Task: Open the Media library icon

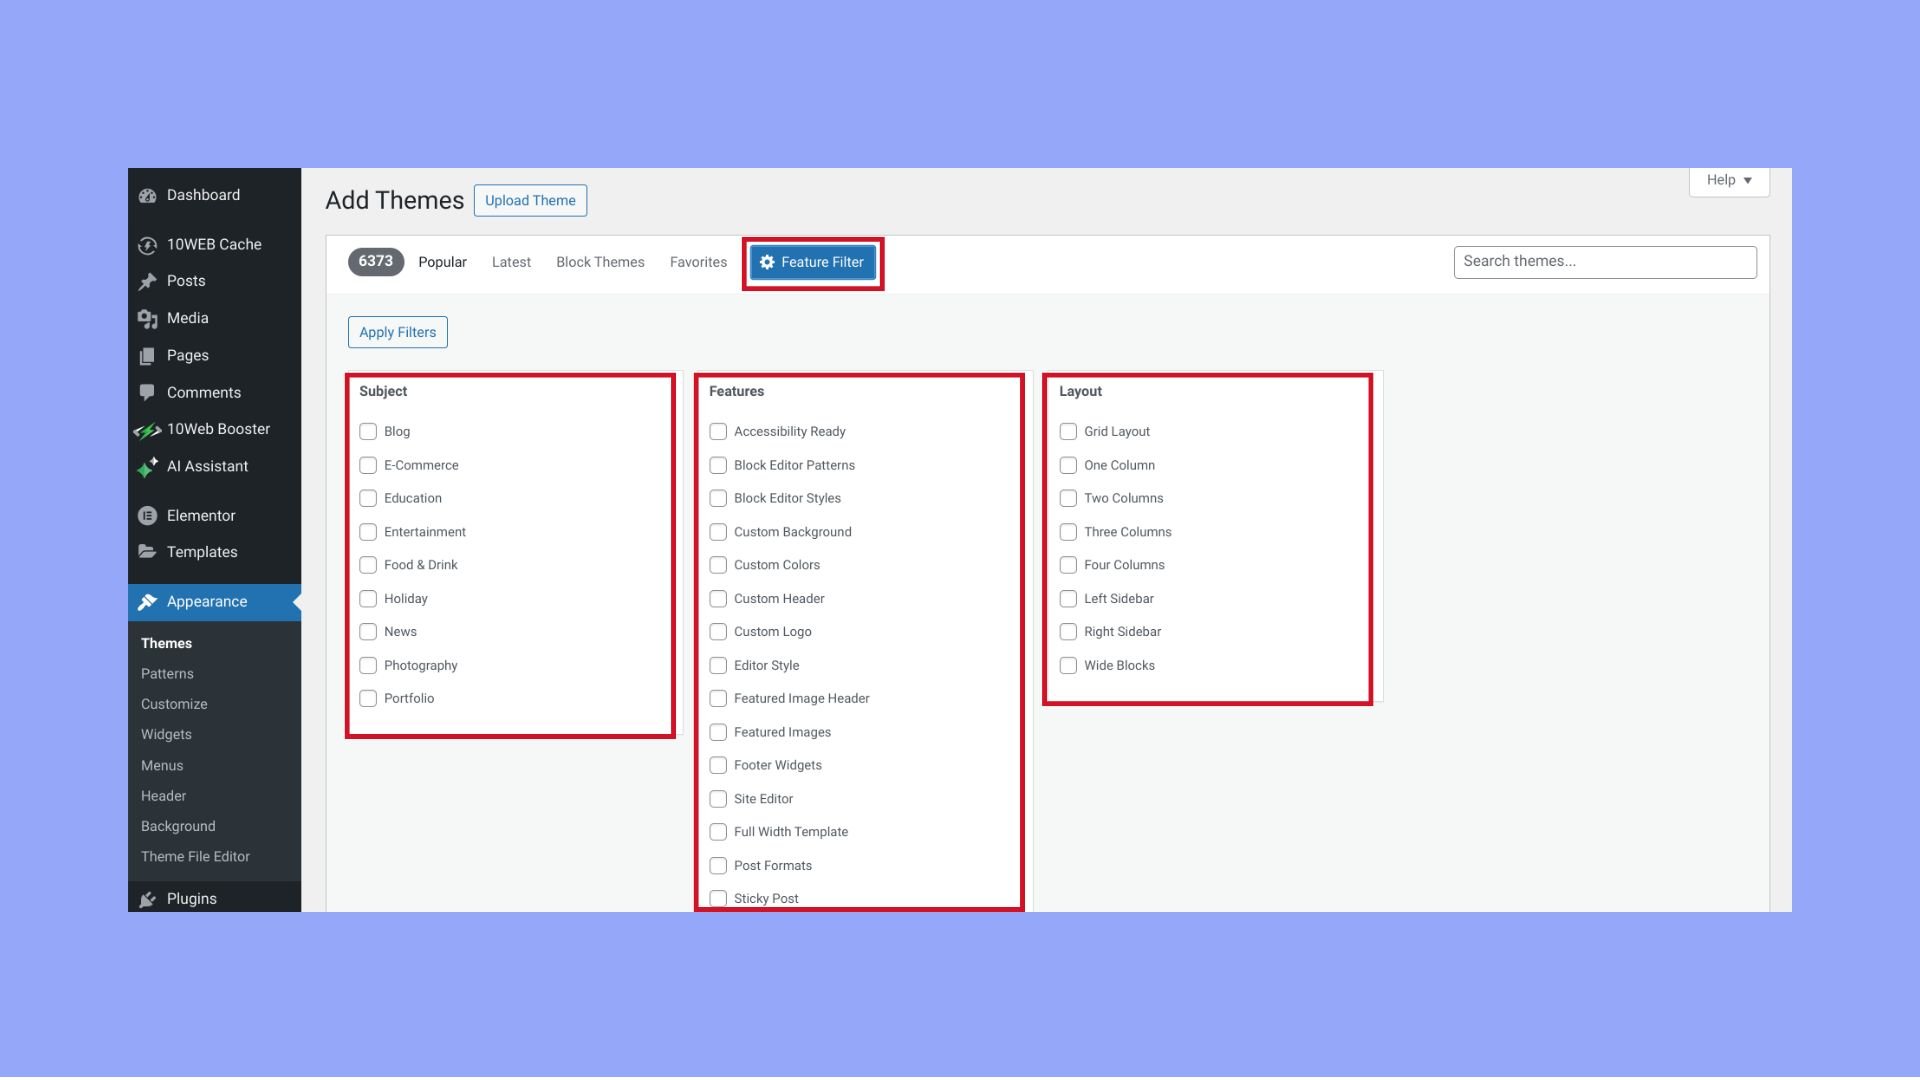Action: (146, 318)
